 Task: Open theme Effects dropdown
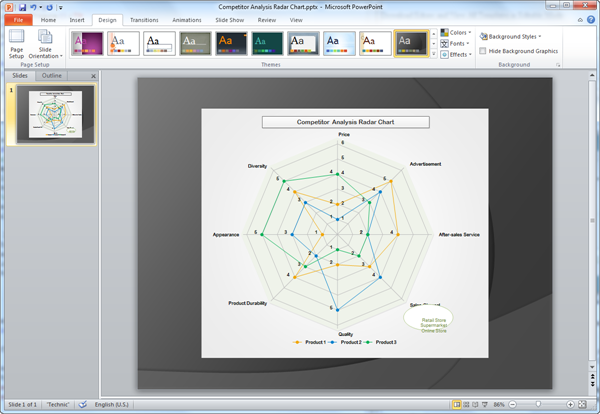point(456,55)
